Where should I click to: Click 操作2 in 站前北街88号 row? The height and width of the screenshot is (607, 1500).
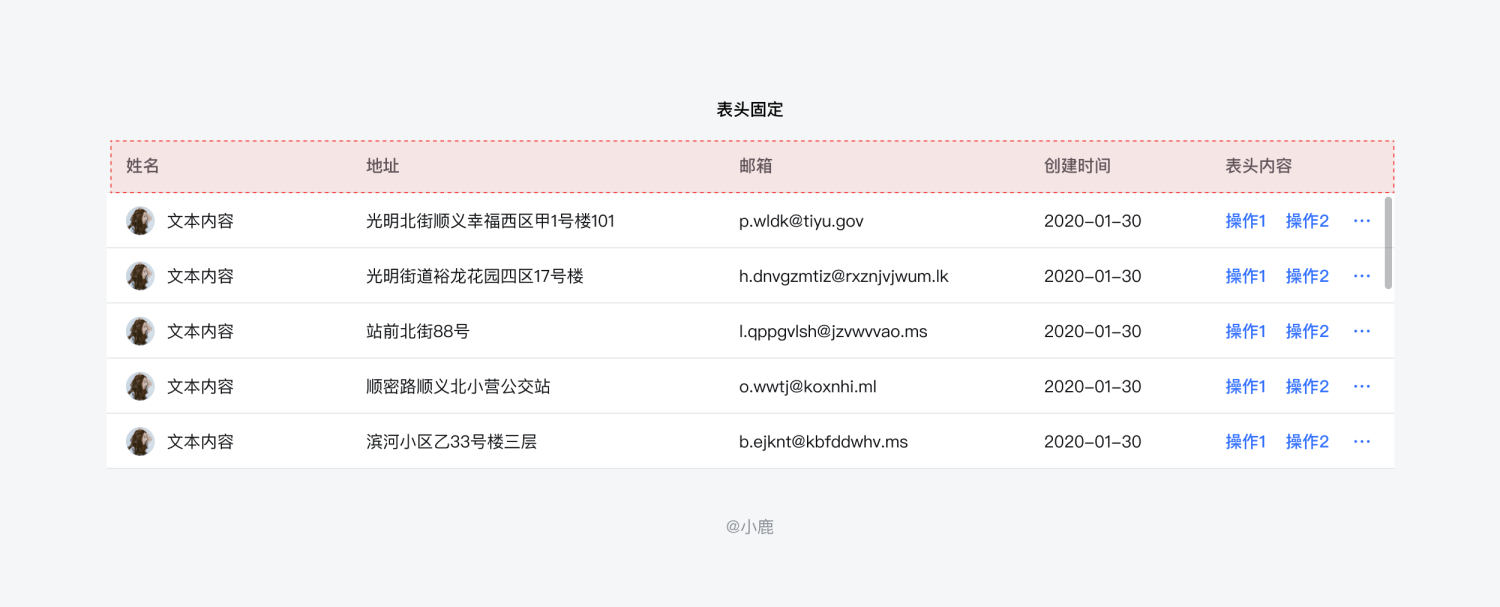[x=1307, y=331]
